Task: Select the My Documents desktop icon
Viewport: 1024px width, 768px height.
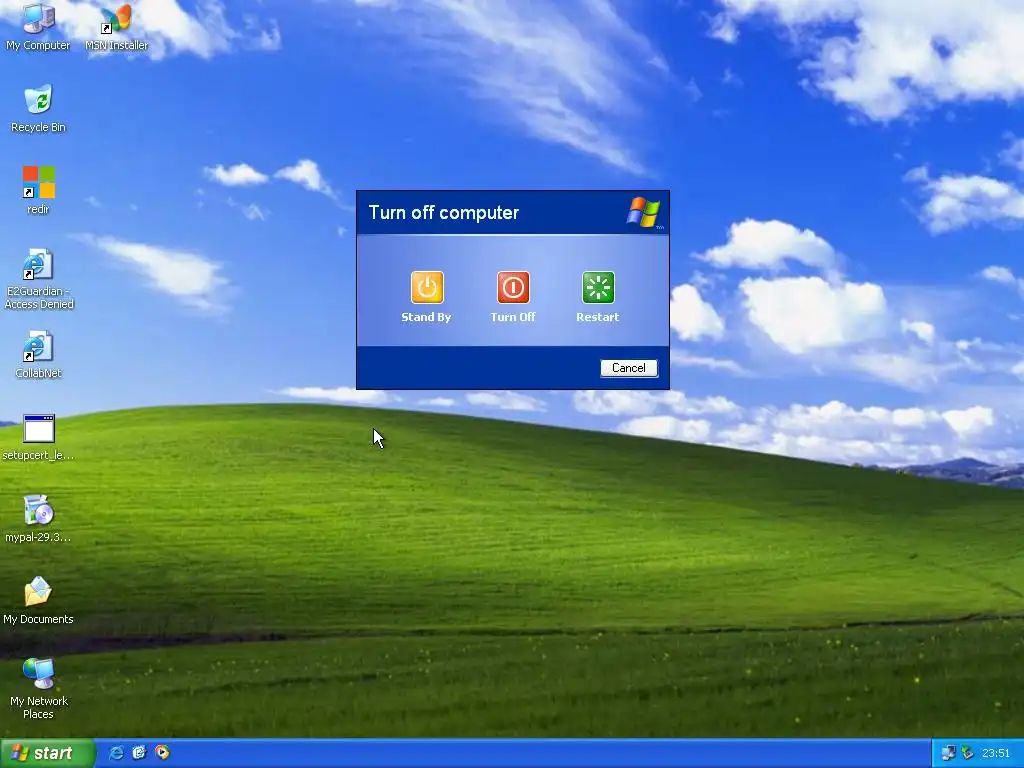Action: [38, 601]
